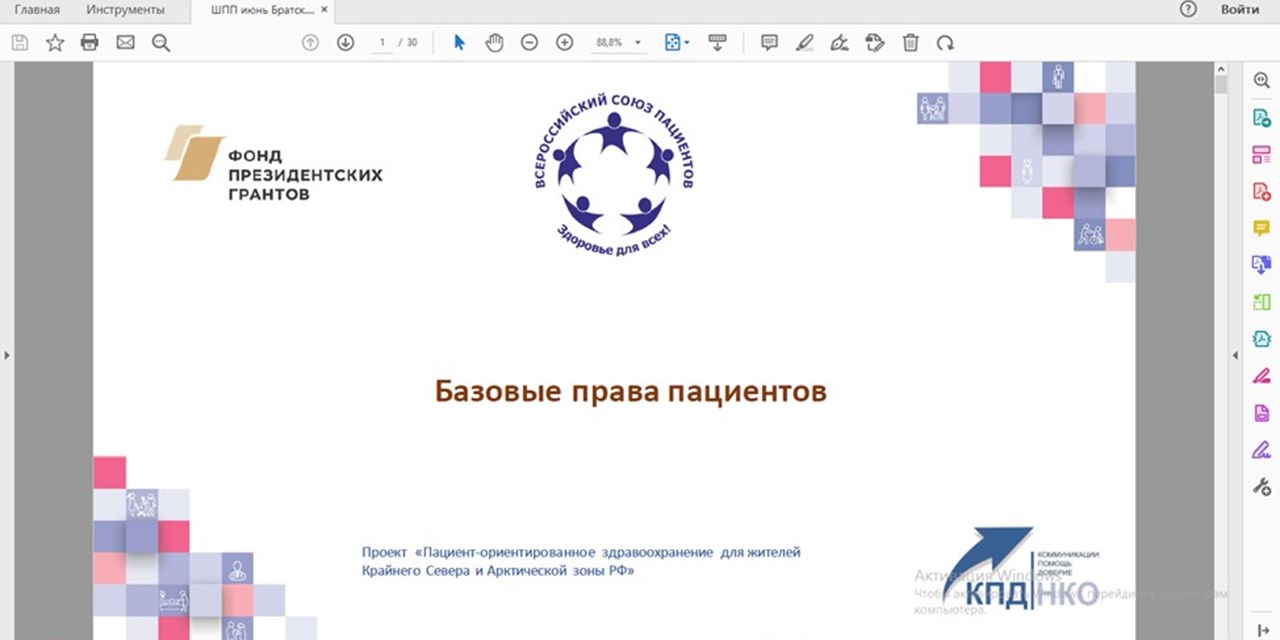1280x640 pixels.
Task: Add a sticky note comment
Action: [769, 42]
